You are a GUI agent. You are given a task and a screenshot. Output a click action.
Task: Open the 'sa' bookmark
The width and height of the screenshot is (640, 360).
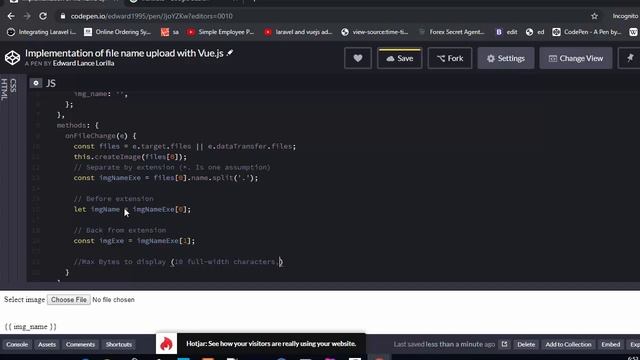pyautogui.click(x=170, y=32)
